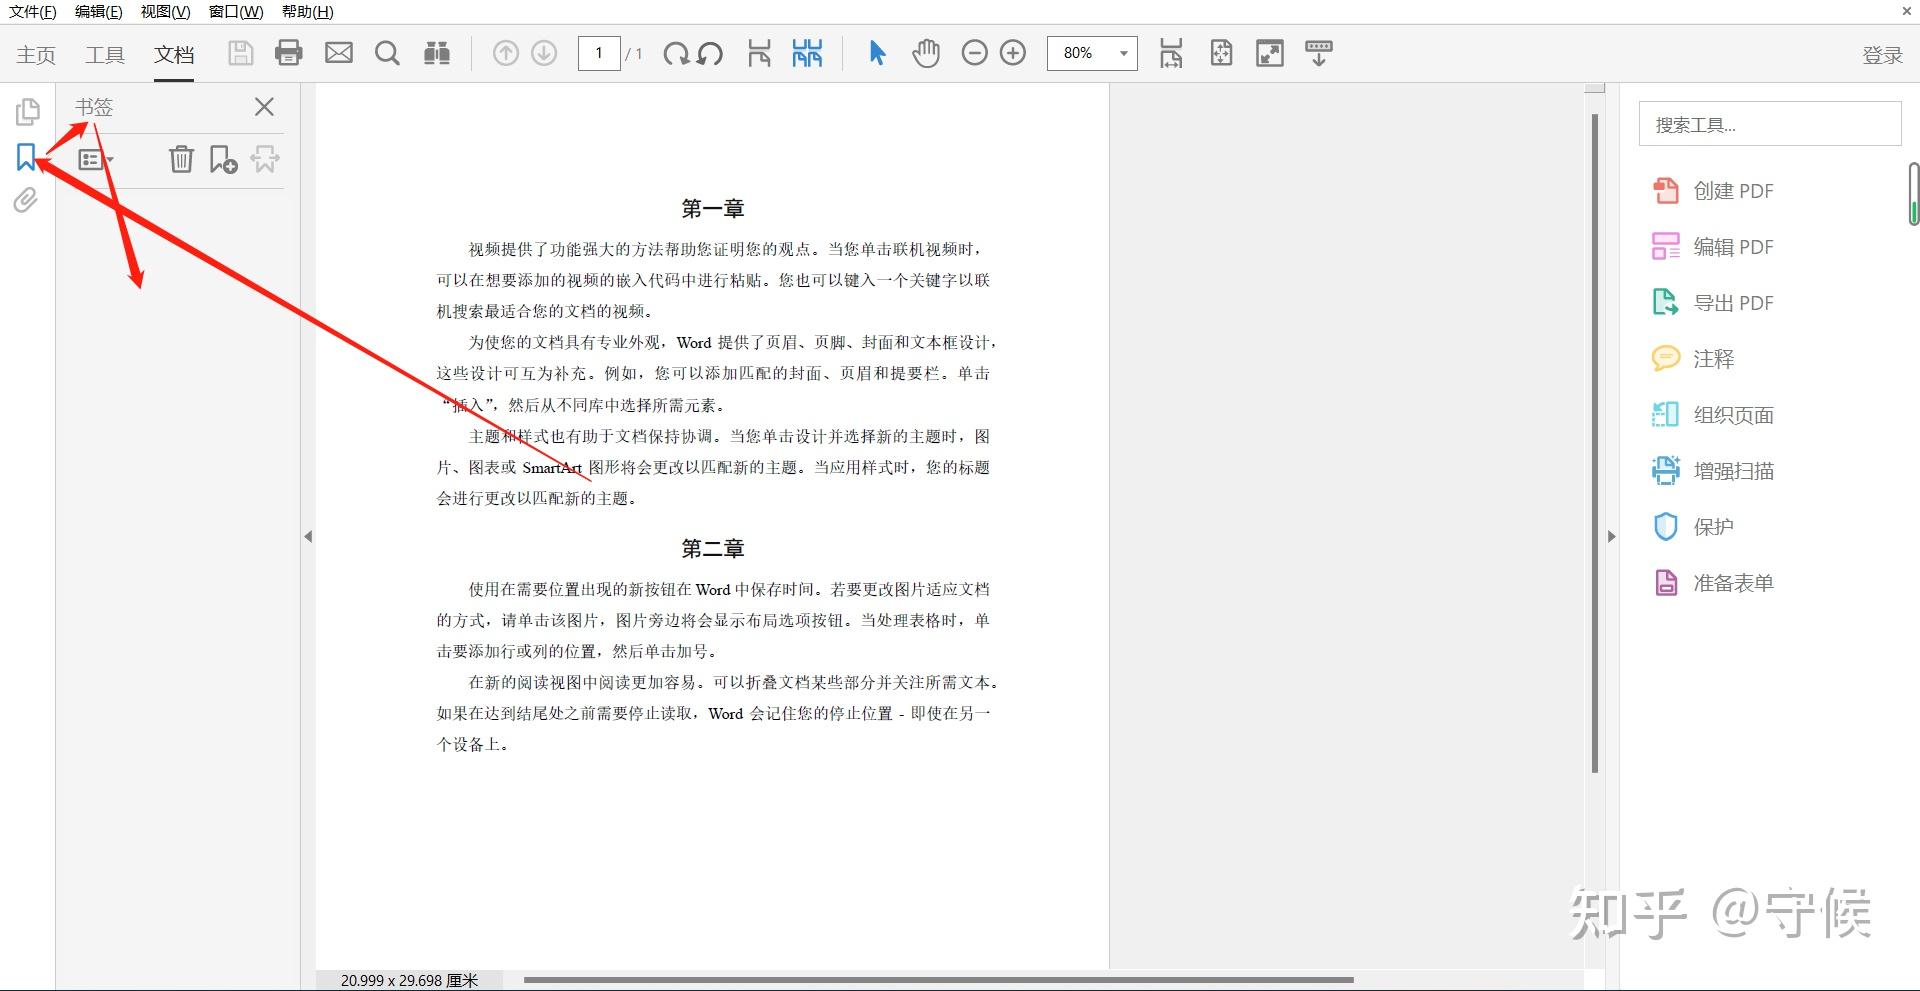The width and height of the screenshot is (1920, 991).
Task: Click the 第二章 heading text
Action: (713, 549)
